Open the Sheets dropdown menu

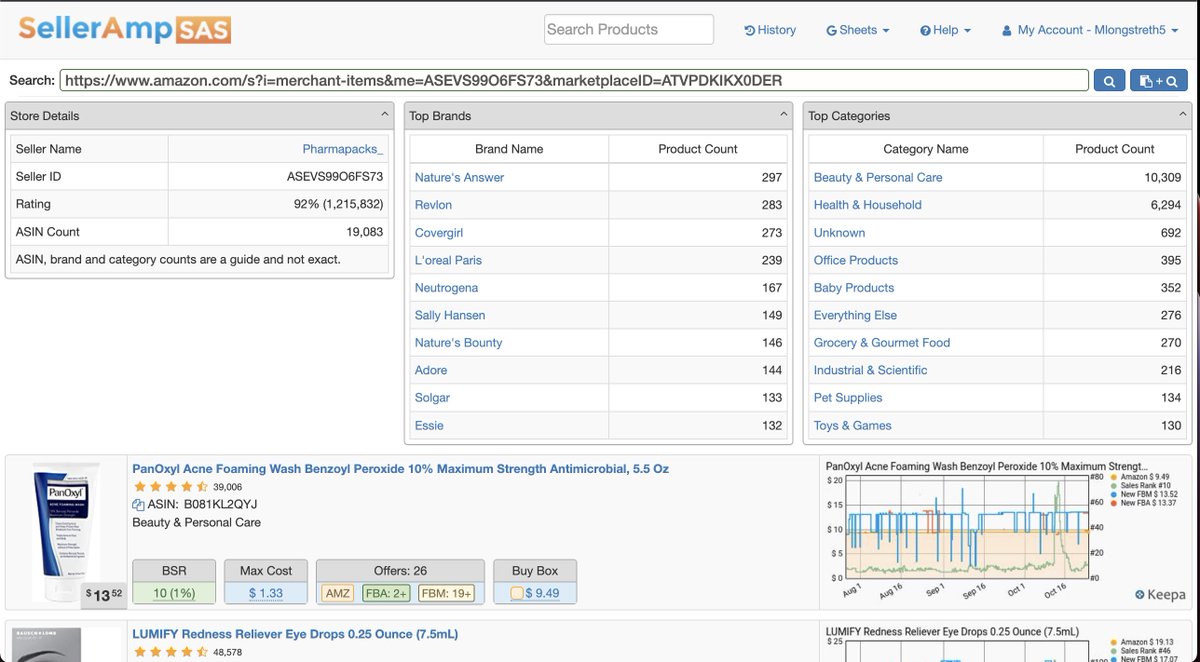coord(857,30)
